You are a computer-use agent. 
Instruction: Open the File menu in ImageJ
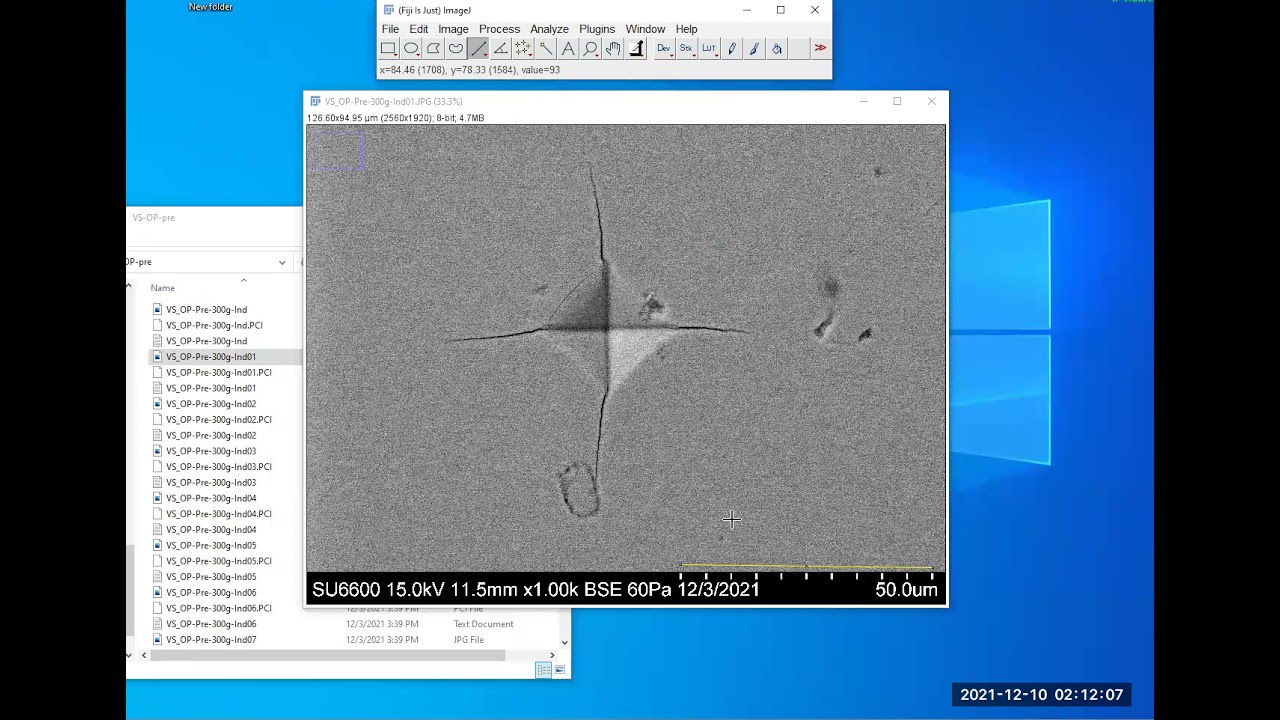390,29
